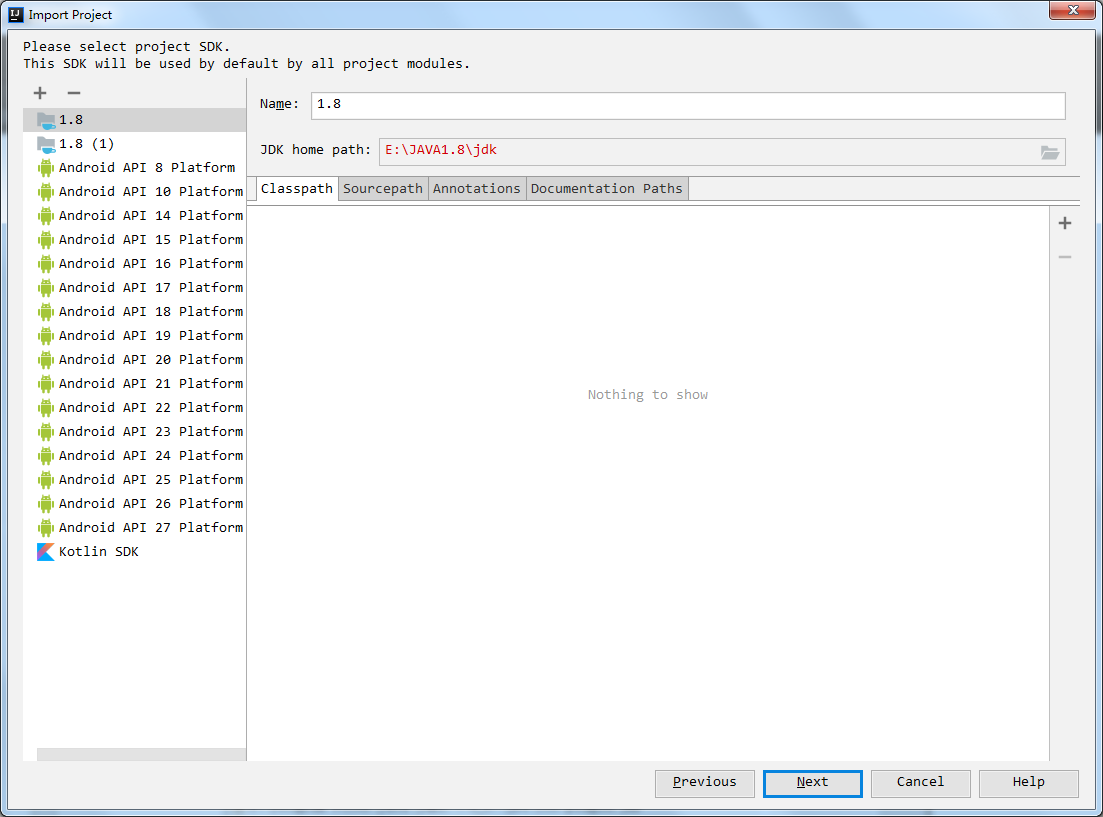The width and height of the screenshot is (1103, 817).
Task: Select the '1.8' SDK entry label
Action: click(x=70, y=120)
